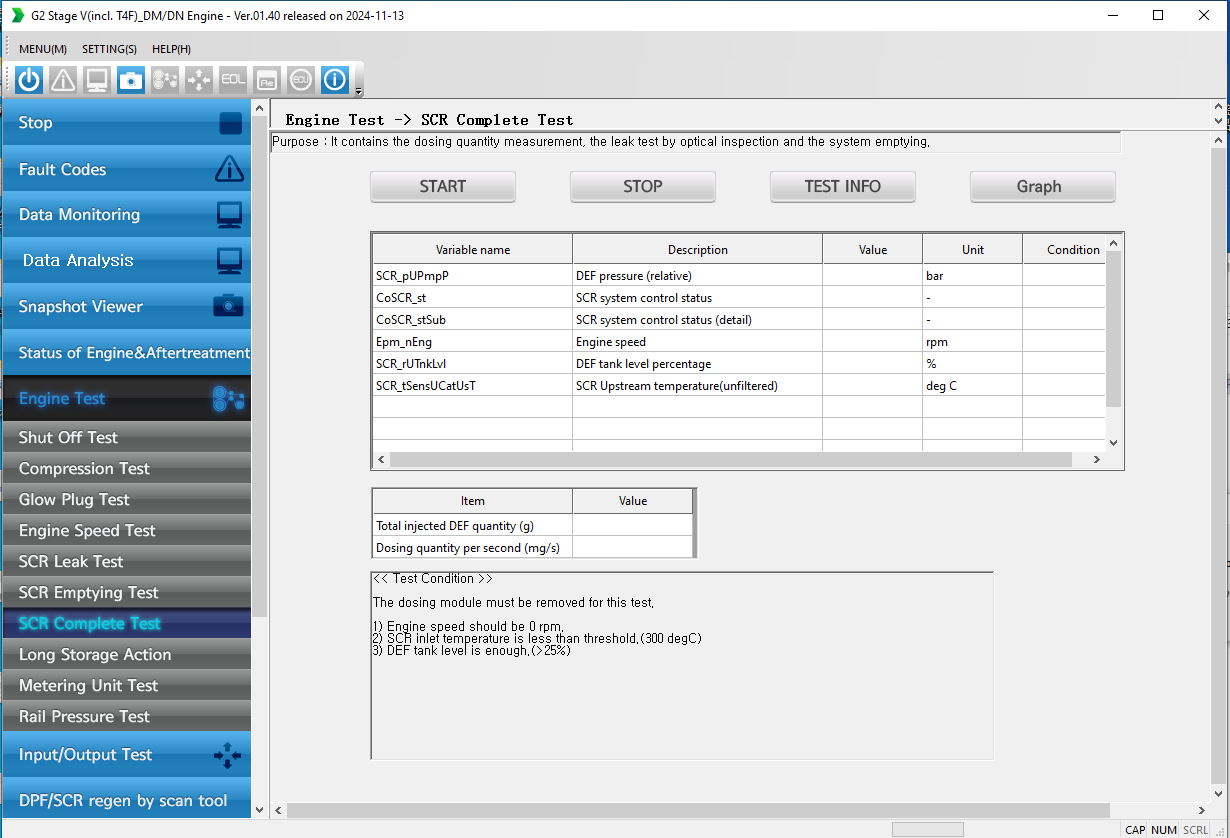Click the Description column header
Viewport: 1230px width, 838px height.
(x=698, y=250)
